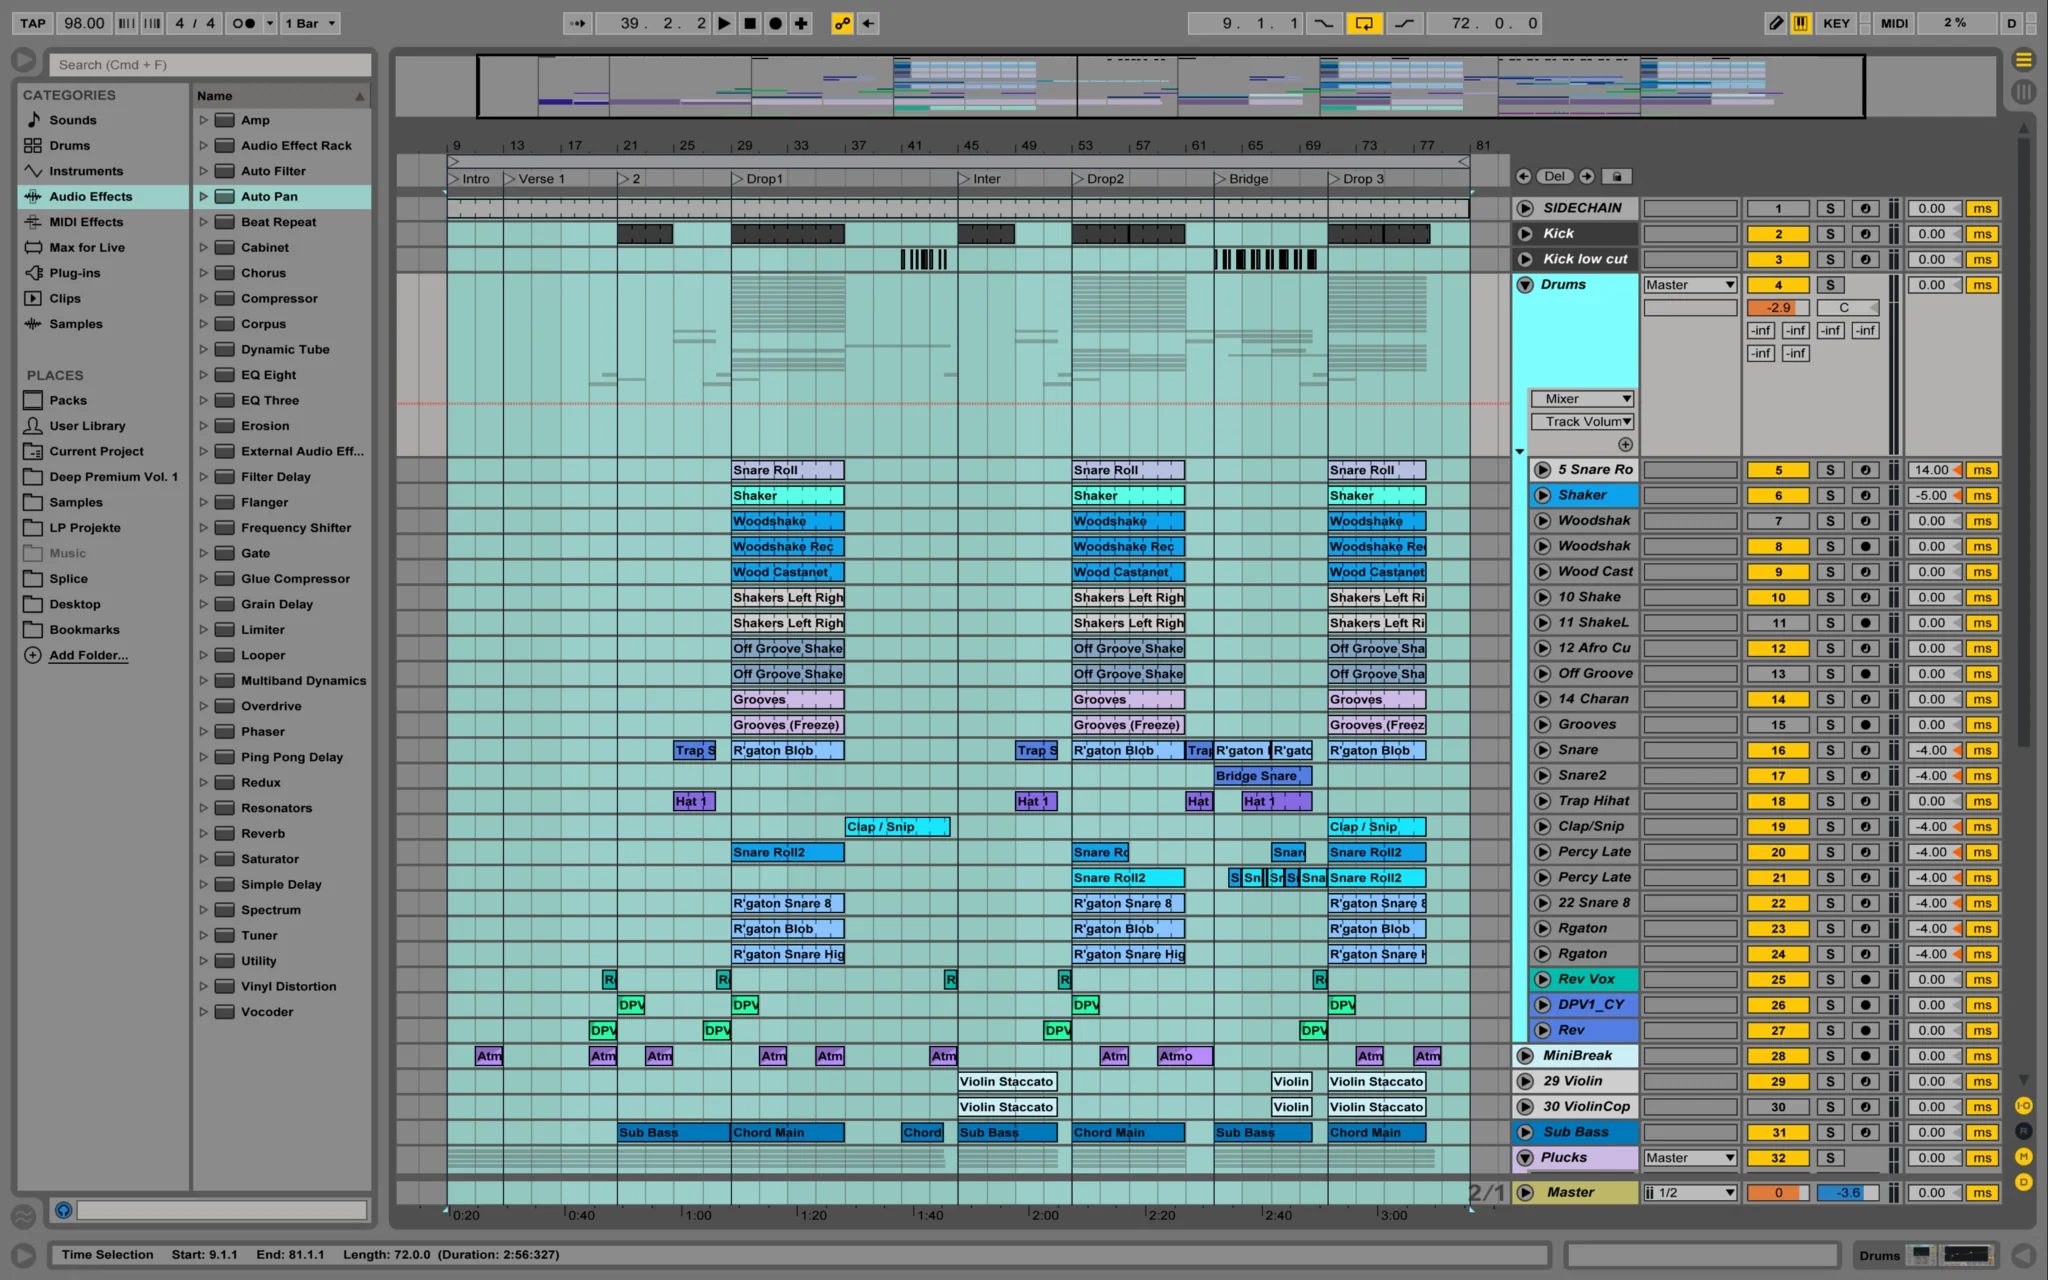Arm the Kick low cut track
2048x1280 pixels.
point(1865,259)
